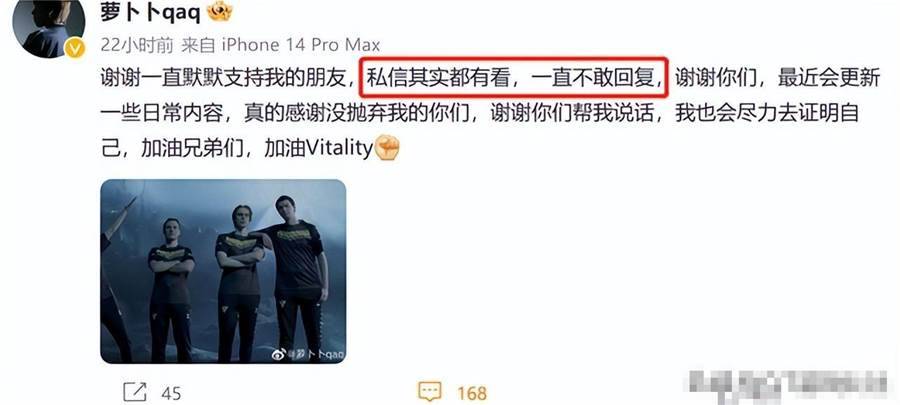
Task: Click the repost share icon
Action: tap(135, 392)
